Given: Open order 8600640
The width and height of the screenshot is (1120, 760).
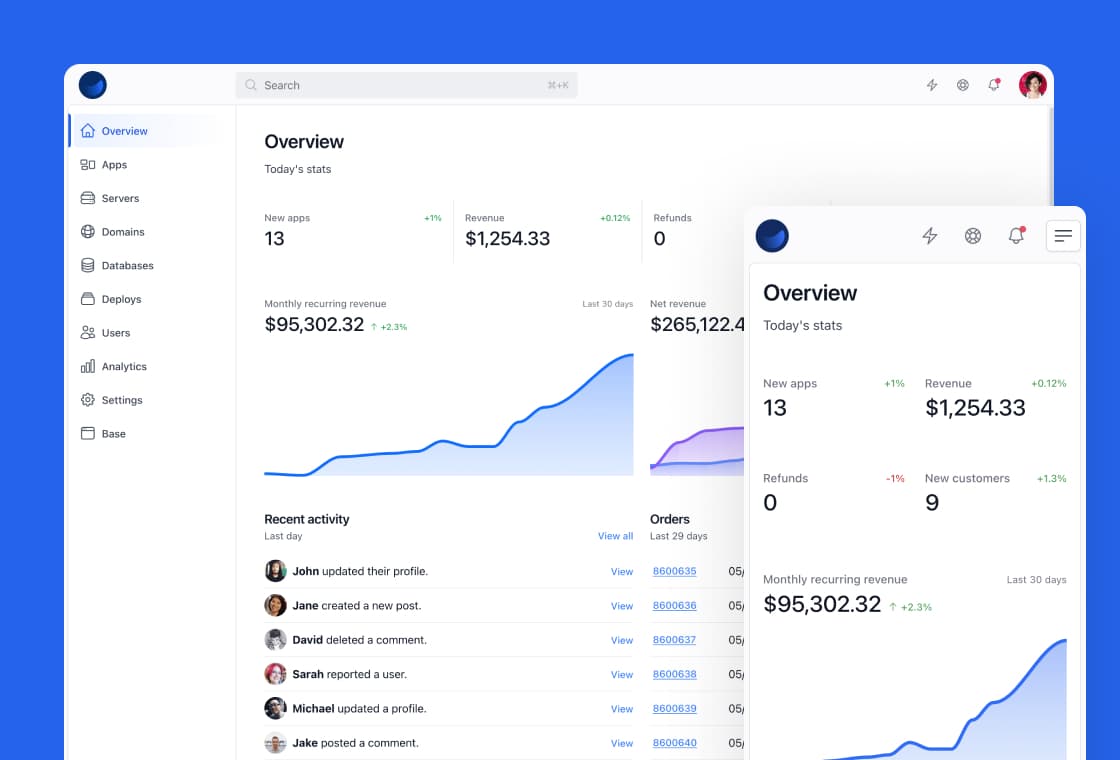Looking at the screenshot, I should tap(674, 743).
